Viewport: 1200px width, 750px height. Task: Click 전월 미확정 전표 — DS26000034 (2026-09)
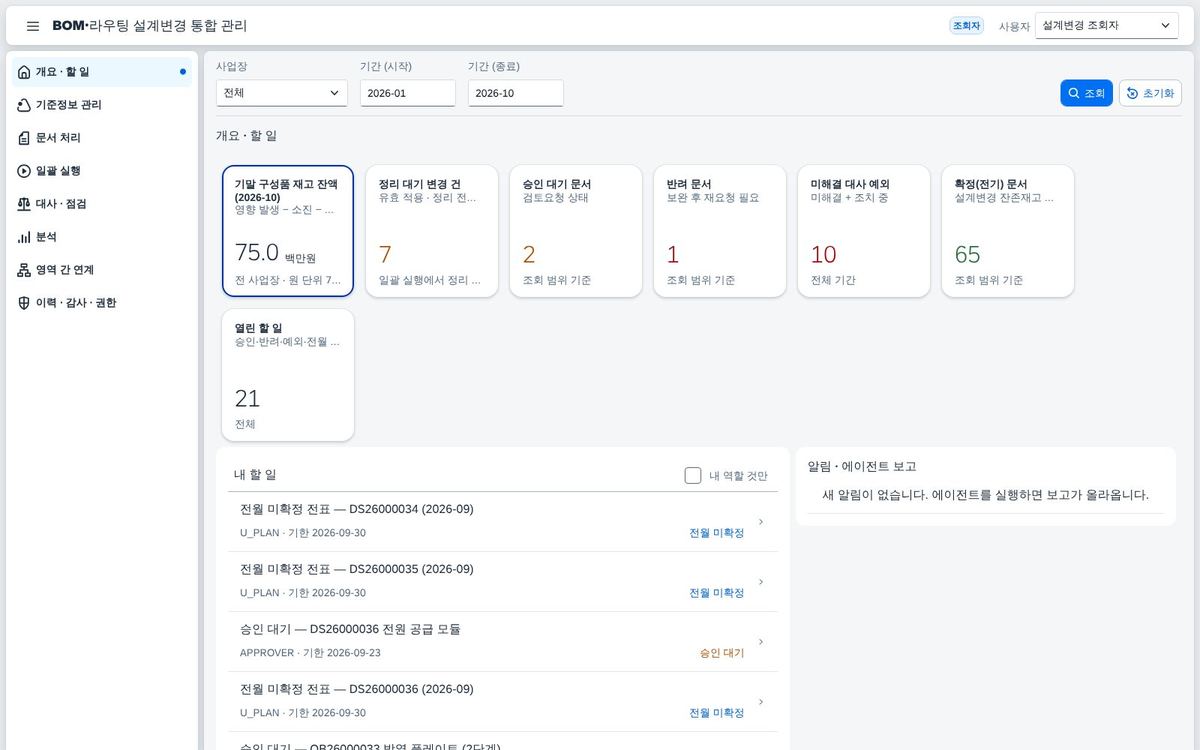[x=357, y=509]
